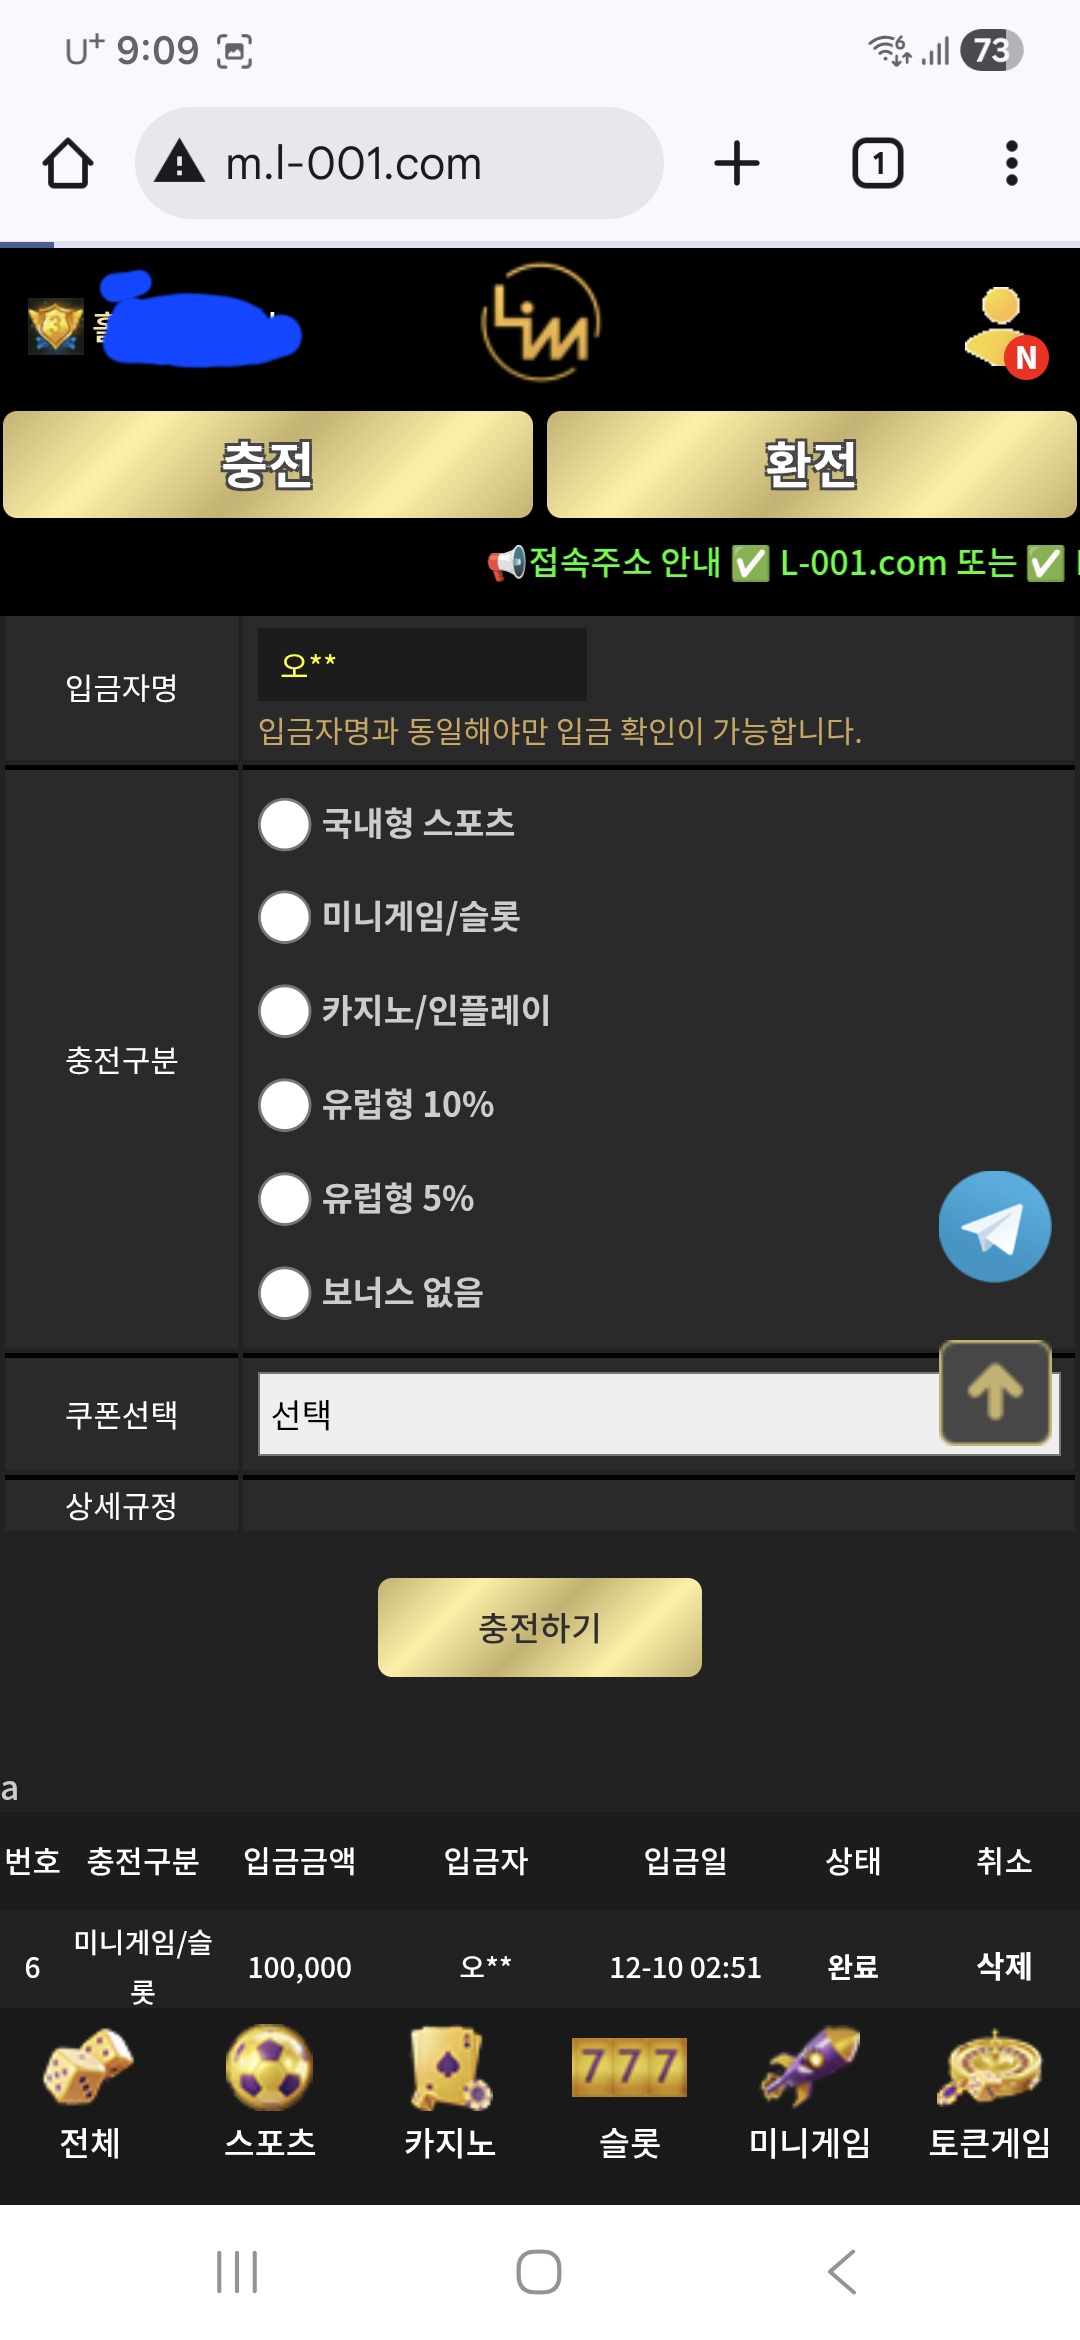Choose 유럽형 10% radio option
This screenshot has height=2340, width=1080.
coord(285,1105)
